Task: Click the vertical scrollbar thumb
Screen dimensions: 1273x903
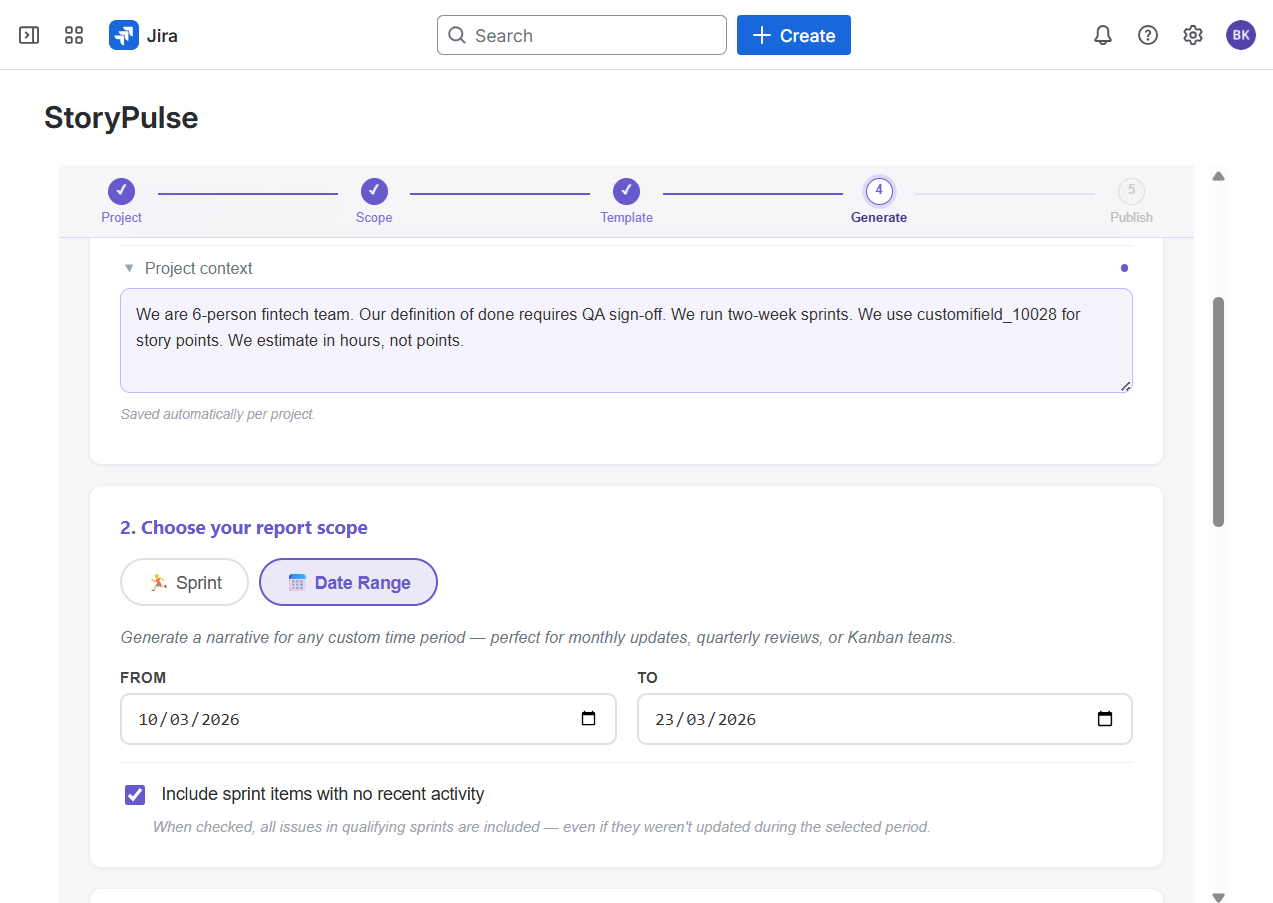Action: click(1218, 411)
